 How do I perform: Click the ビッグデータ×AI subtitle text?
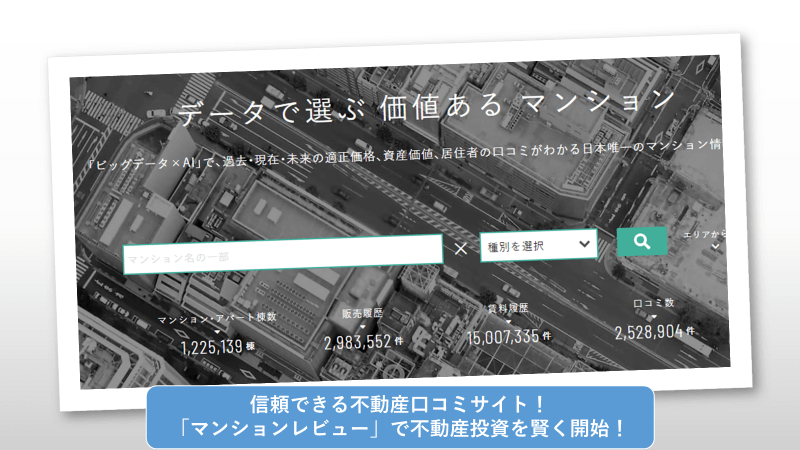click(403, 155)
